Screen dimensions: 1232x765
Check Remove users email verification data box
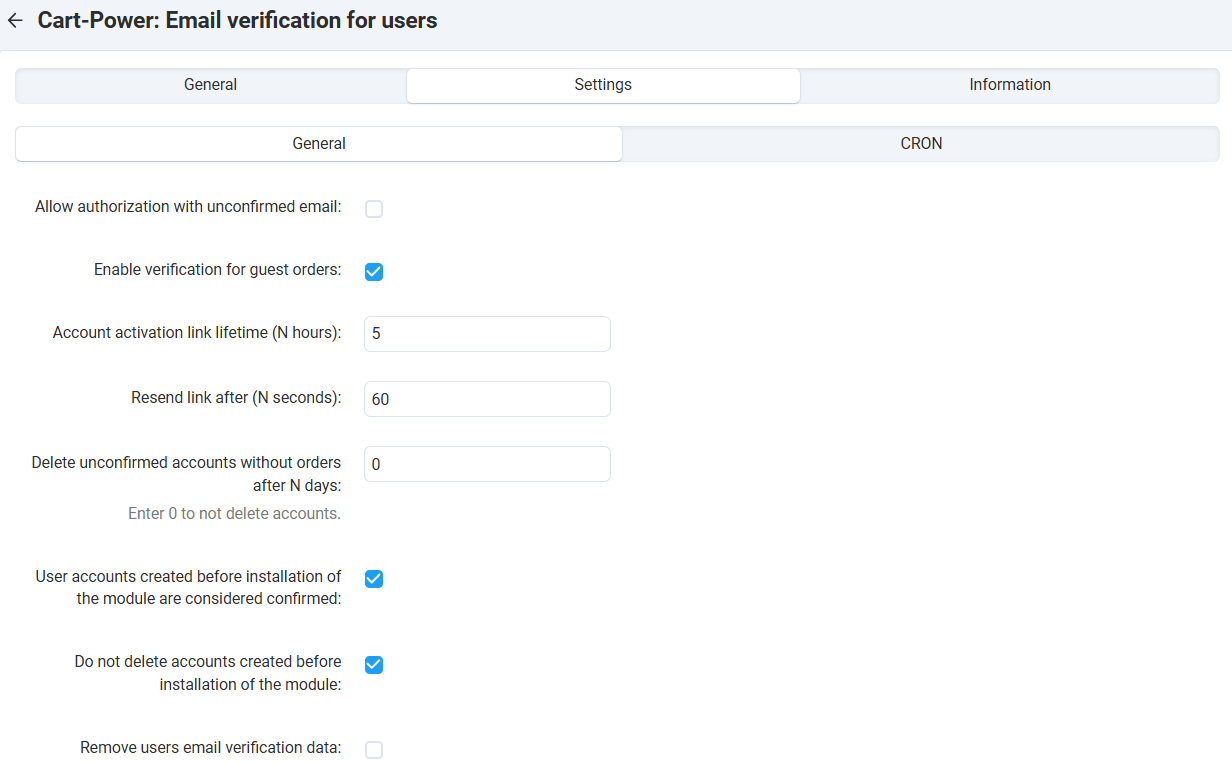[x=374, y=750]
